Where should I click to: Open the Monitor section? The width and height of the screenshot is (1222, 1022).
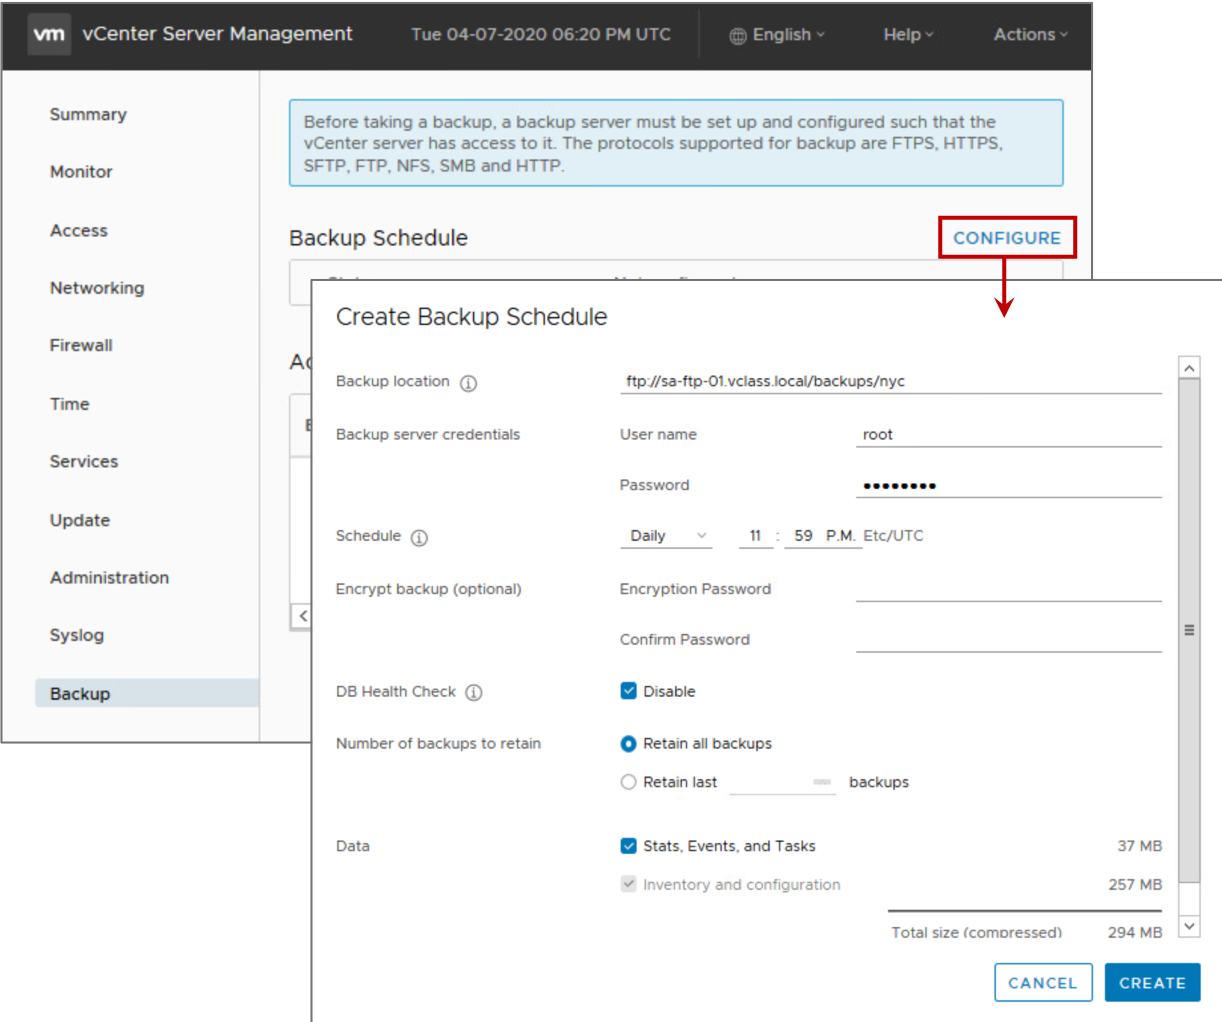[81, 172]
